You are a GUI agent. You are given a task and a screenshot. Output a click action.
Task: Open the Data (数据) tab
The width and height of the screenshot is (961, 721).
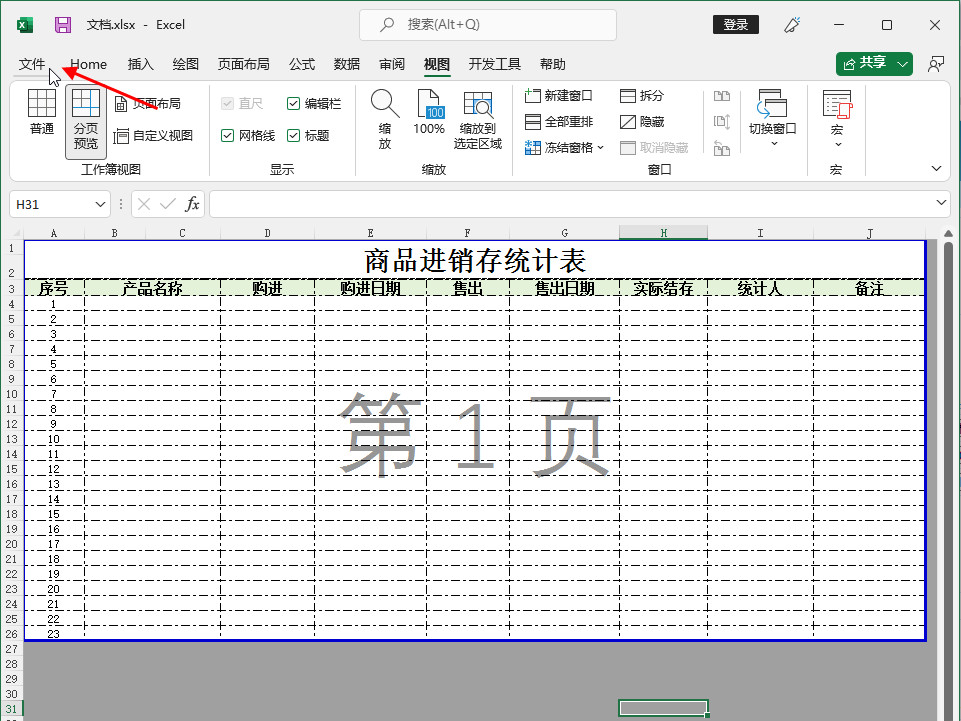pos(346,64)
